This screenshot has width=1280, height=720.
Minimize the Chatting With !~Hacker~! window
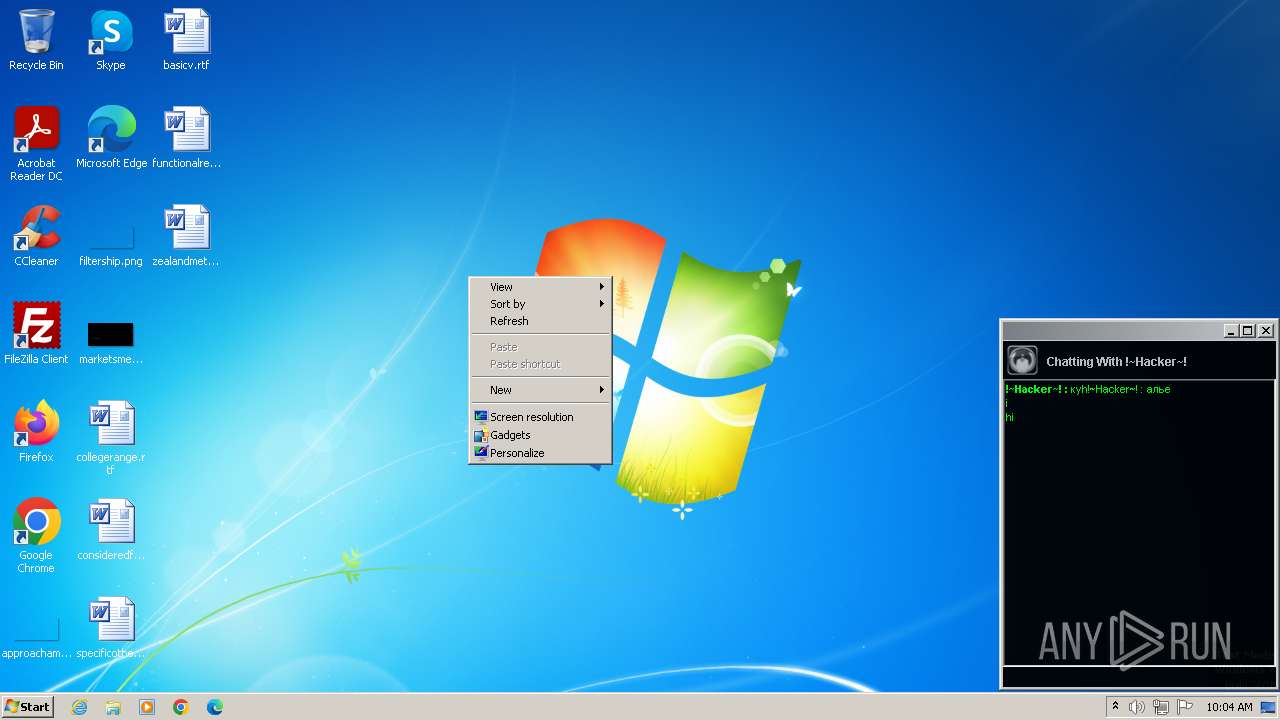1231,331
